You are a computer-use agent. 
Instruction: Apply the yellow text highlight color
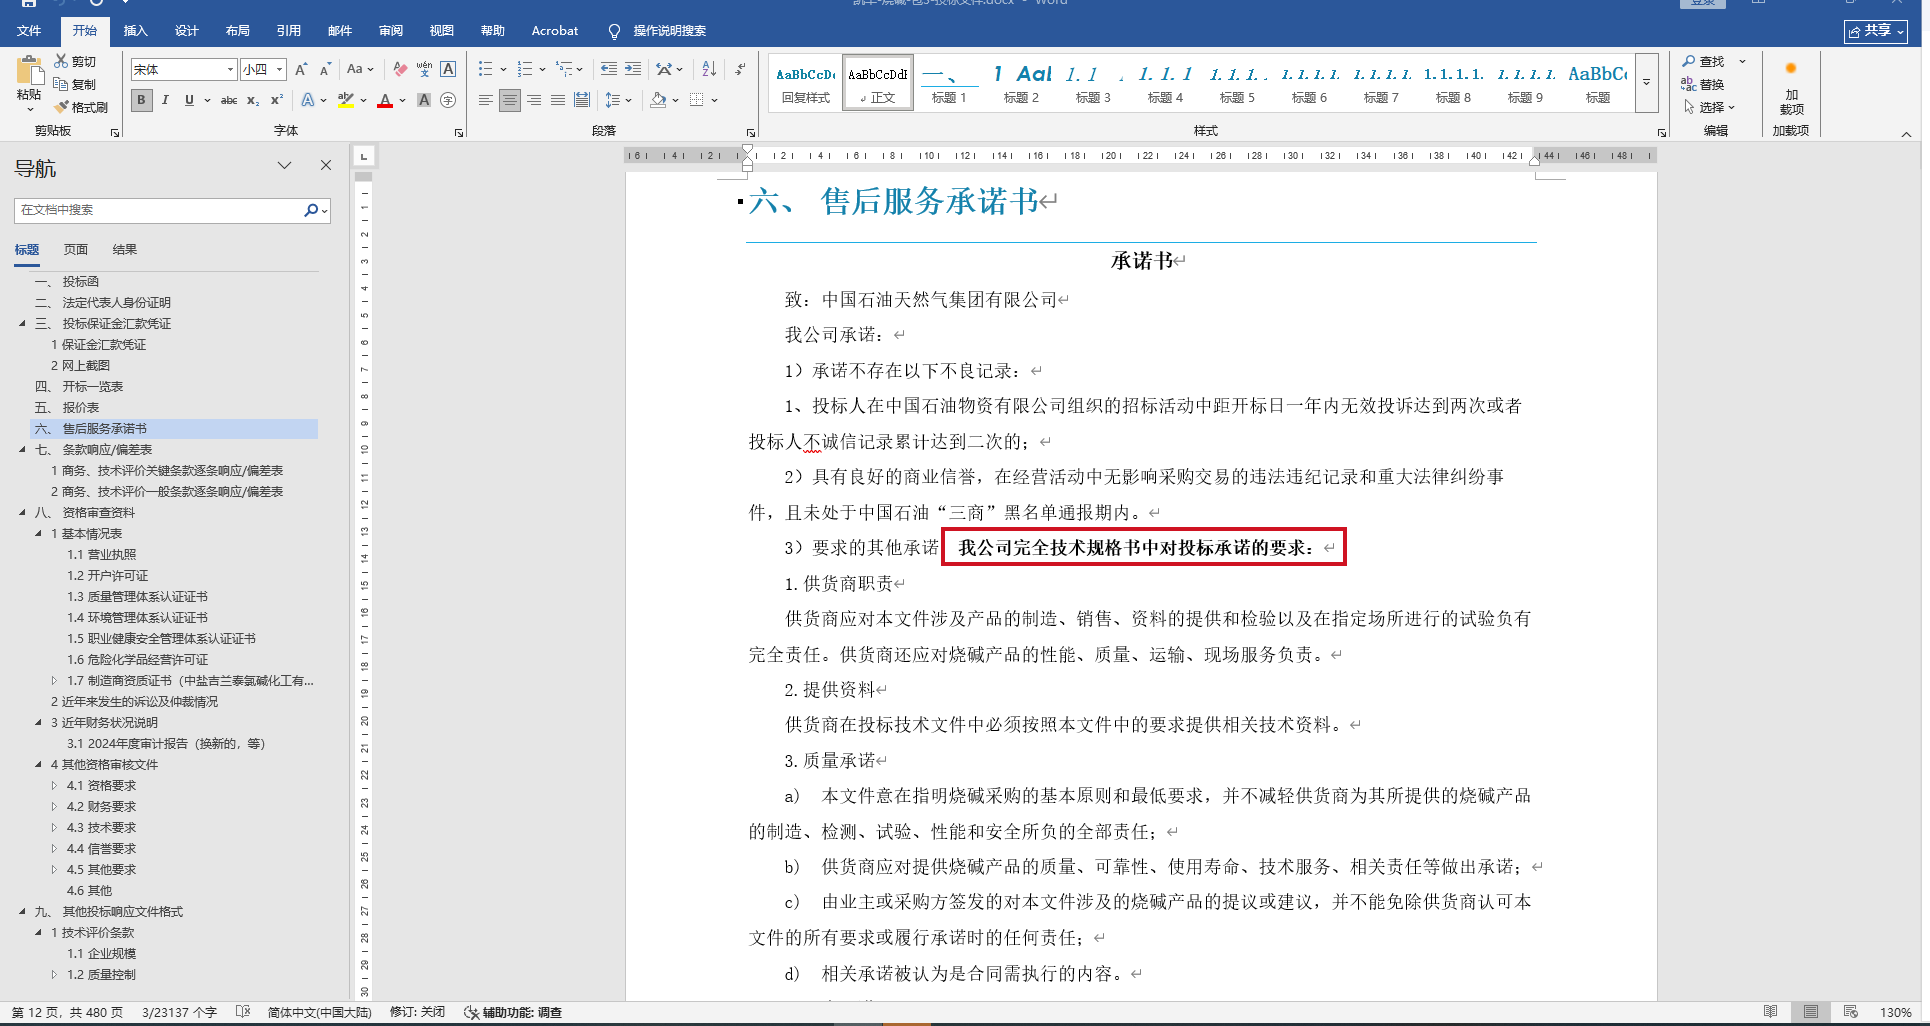tap(346, 100)
